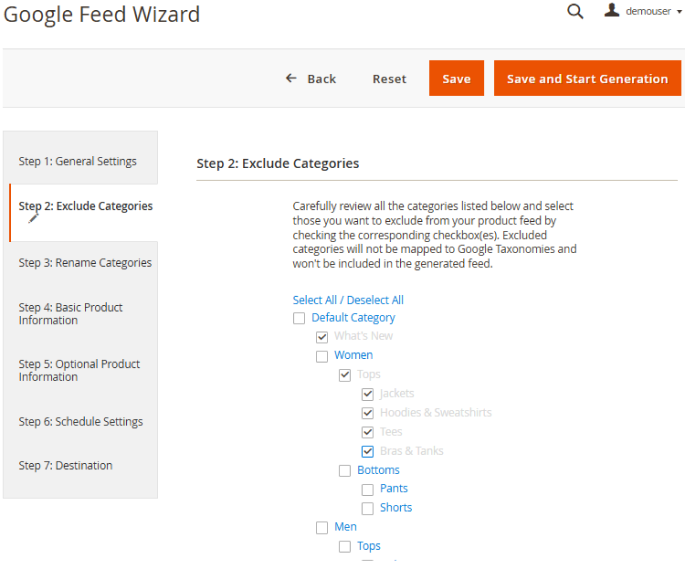This screenshot has height=561, width=685.
Task: Check the Default Category checkbox
Action: coord(299,318)
